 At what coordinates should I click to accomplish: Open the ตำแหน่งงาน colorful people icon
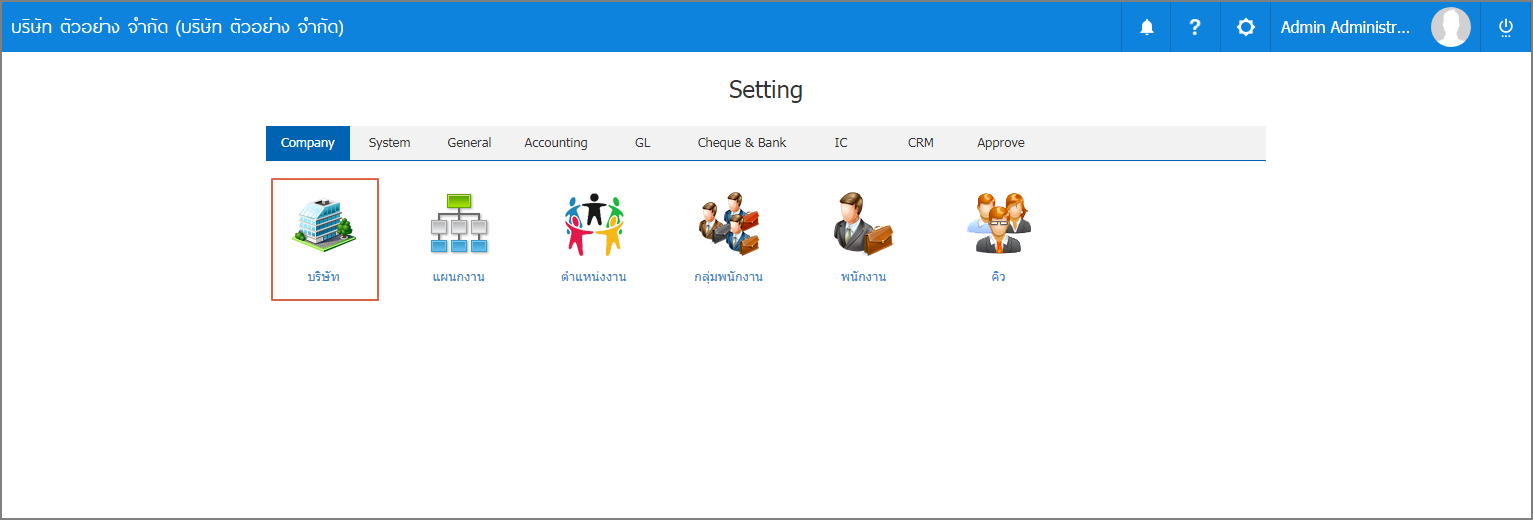(594, 224)
